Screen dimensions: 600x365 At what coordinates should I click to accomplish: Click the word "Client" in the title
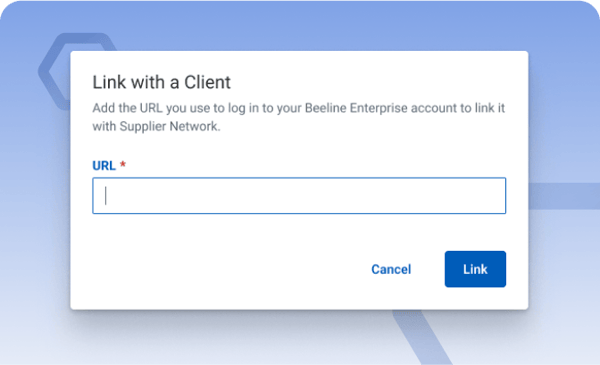click(207, 82)
